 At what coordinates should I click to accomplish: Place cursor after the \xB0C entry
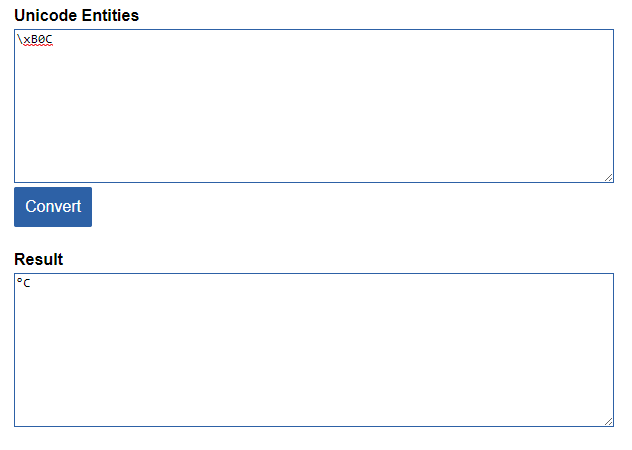point(53,40)
